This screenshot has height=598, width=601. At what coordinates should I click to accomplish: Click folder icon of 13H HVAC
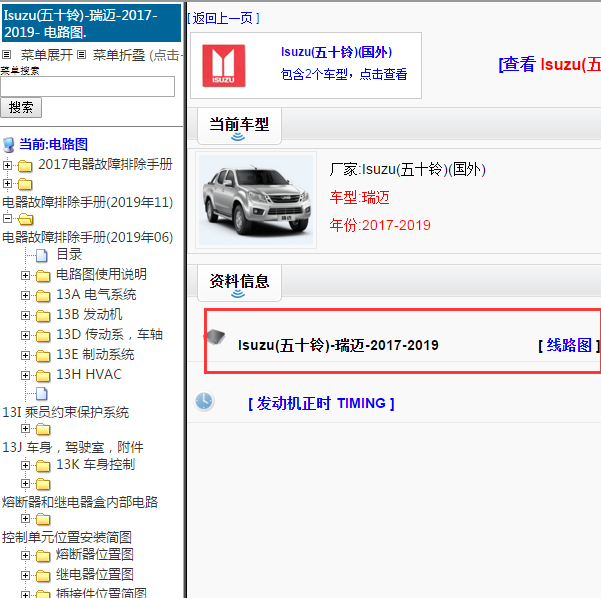(x=43, y=376)
